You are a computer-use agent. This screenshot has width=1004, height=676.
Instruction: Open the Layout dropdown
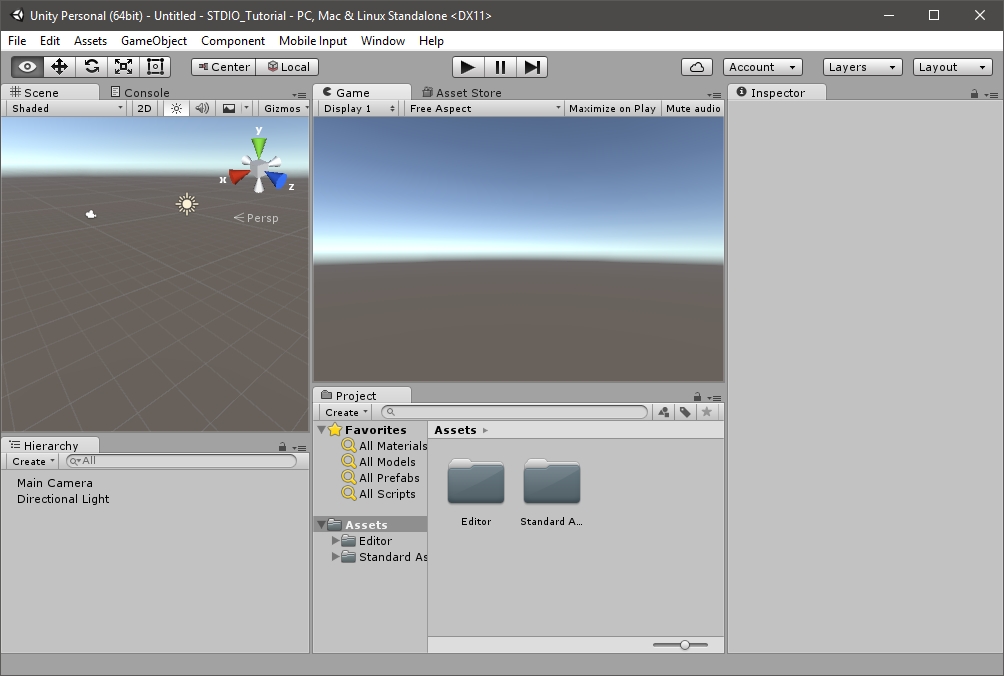pos(953,67)
